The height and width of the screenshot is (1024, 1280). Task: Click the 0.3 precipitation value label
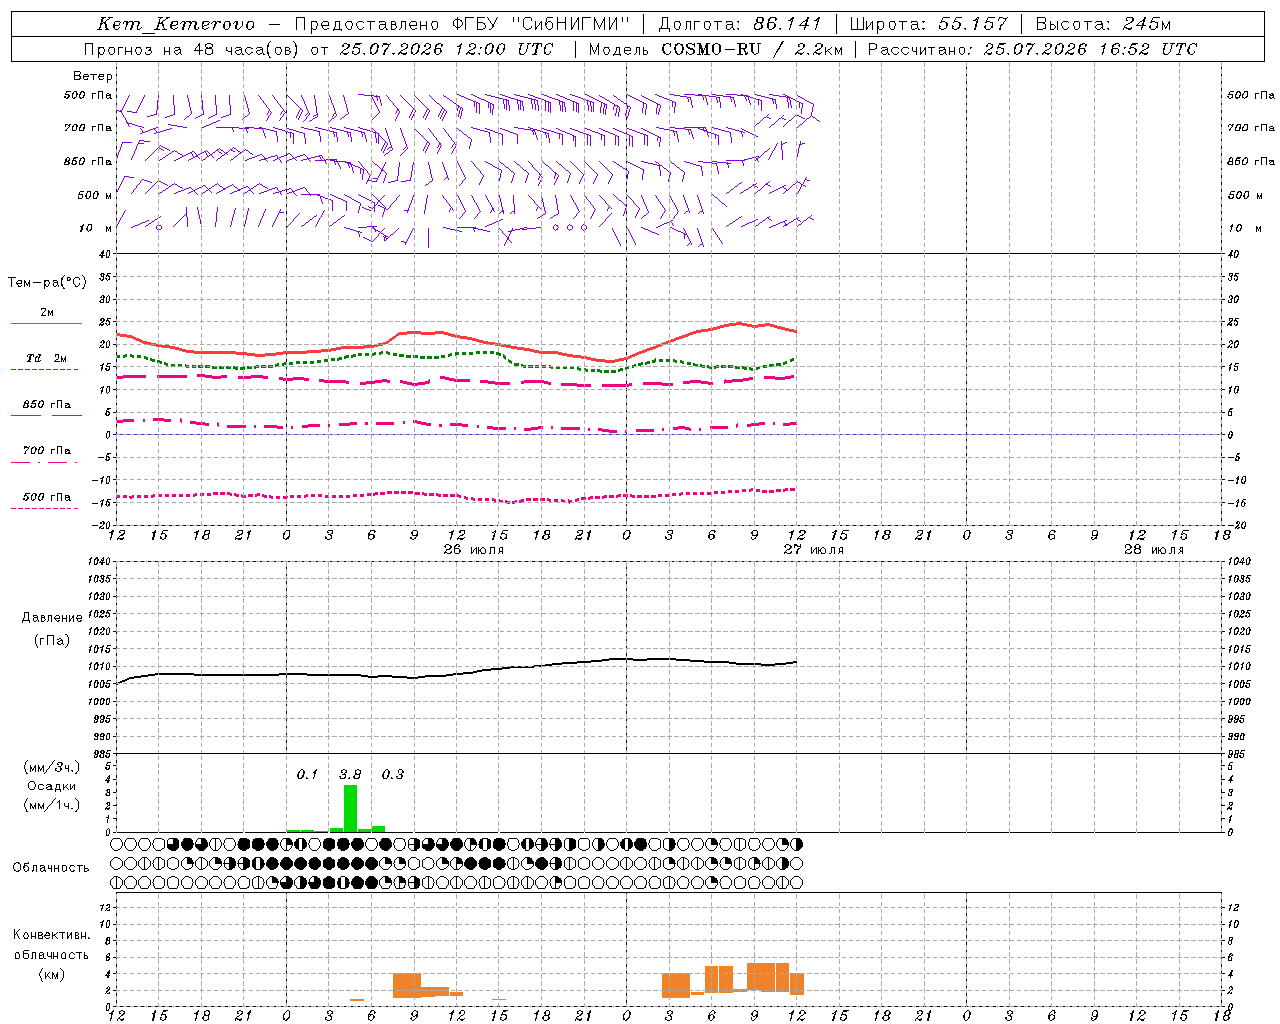393,774
